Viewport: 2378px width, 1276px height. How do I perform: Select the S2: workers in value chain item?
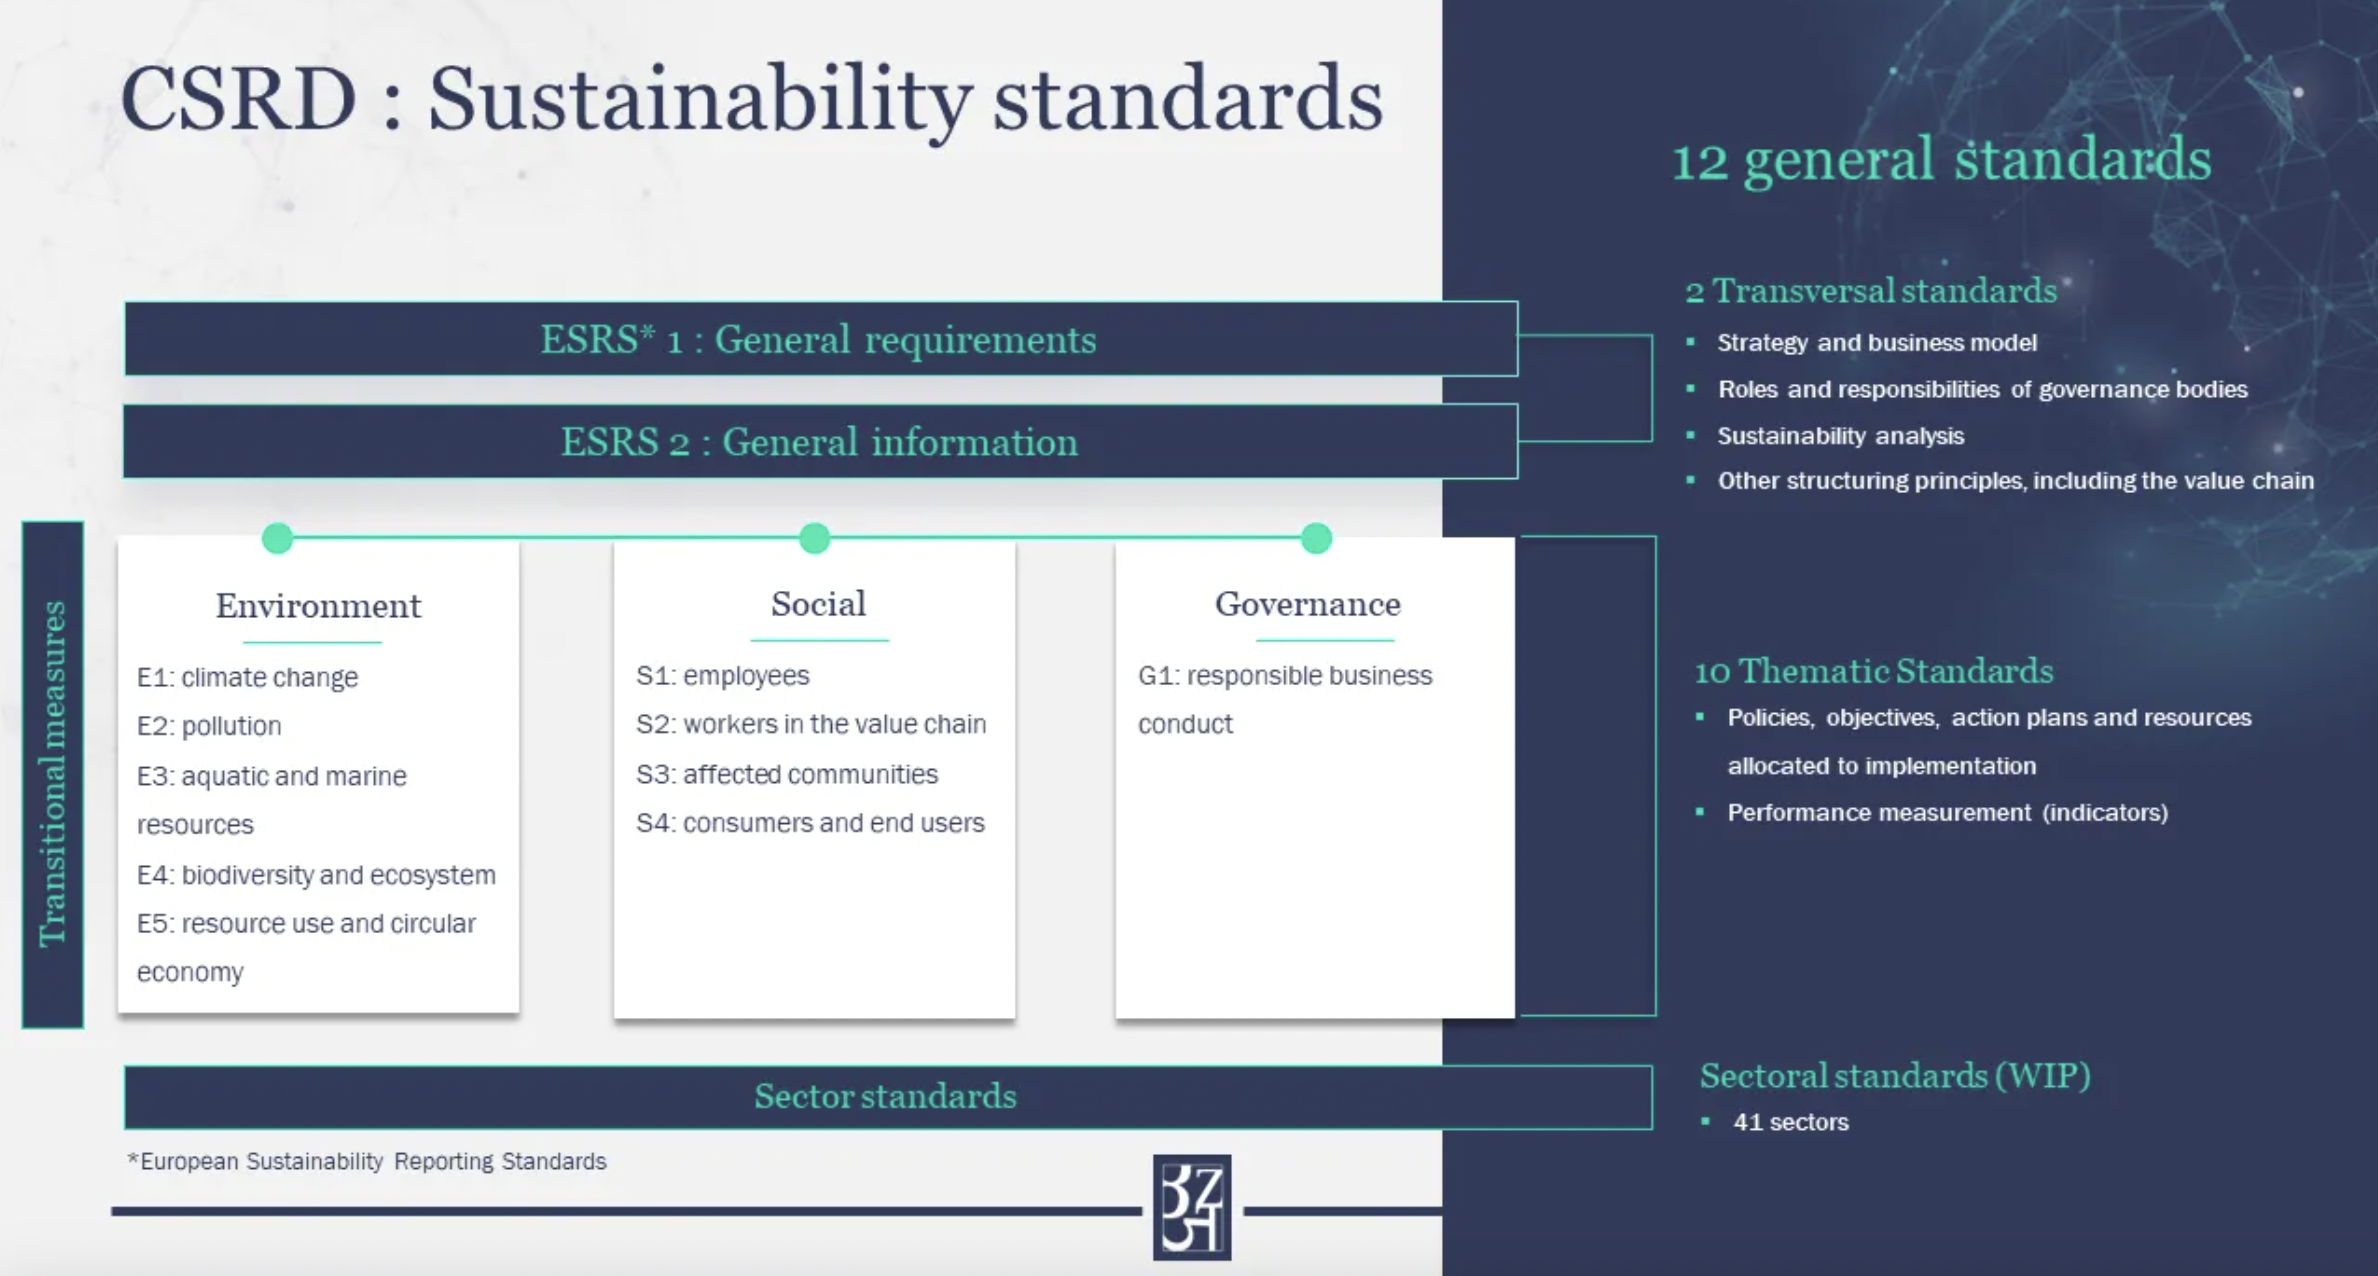[811, 724]
